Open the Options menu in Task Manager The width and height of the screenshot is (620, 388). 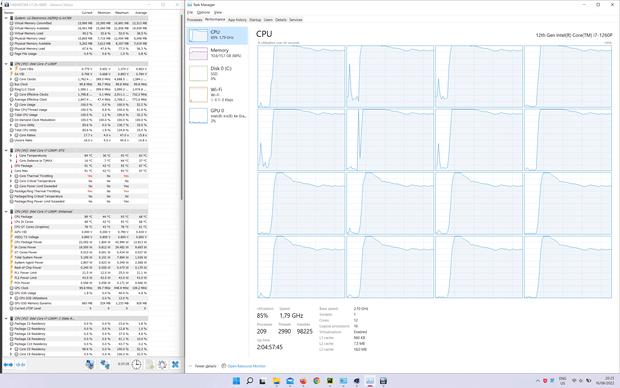203,12
